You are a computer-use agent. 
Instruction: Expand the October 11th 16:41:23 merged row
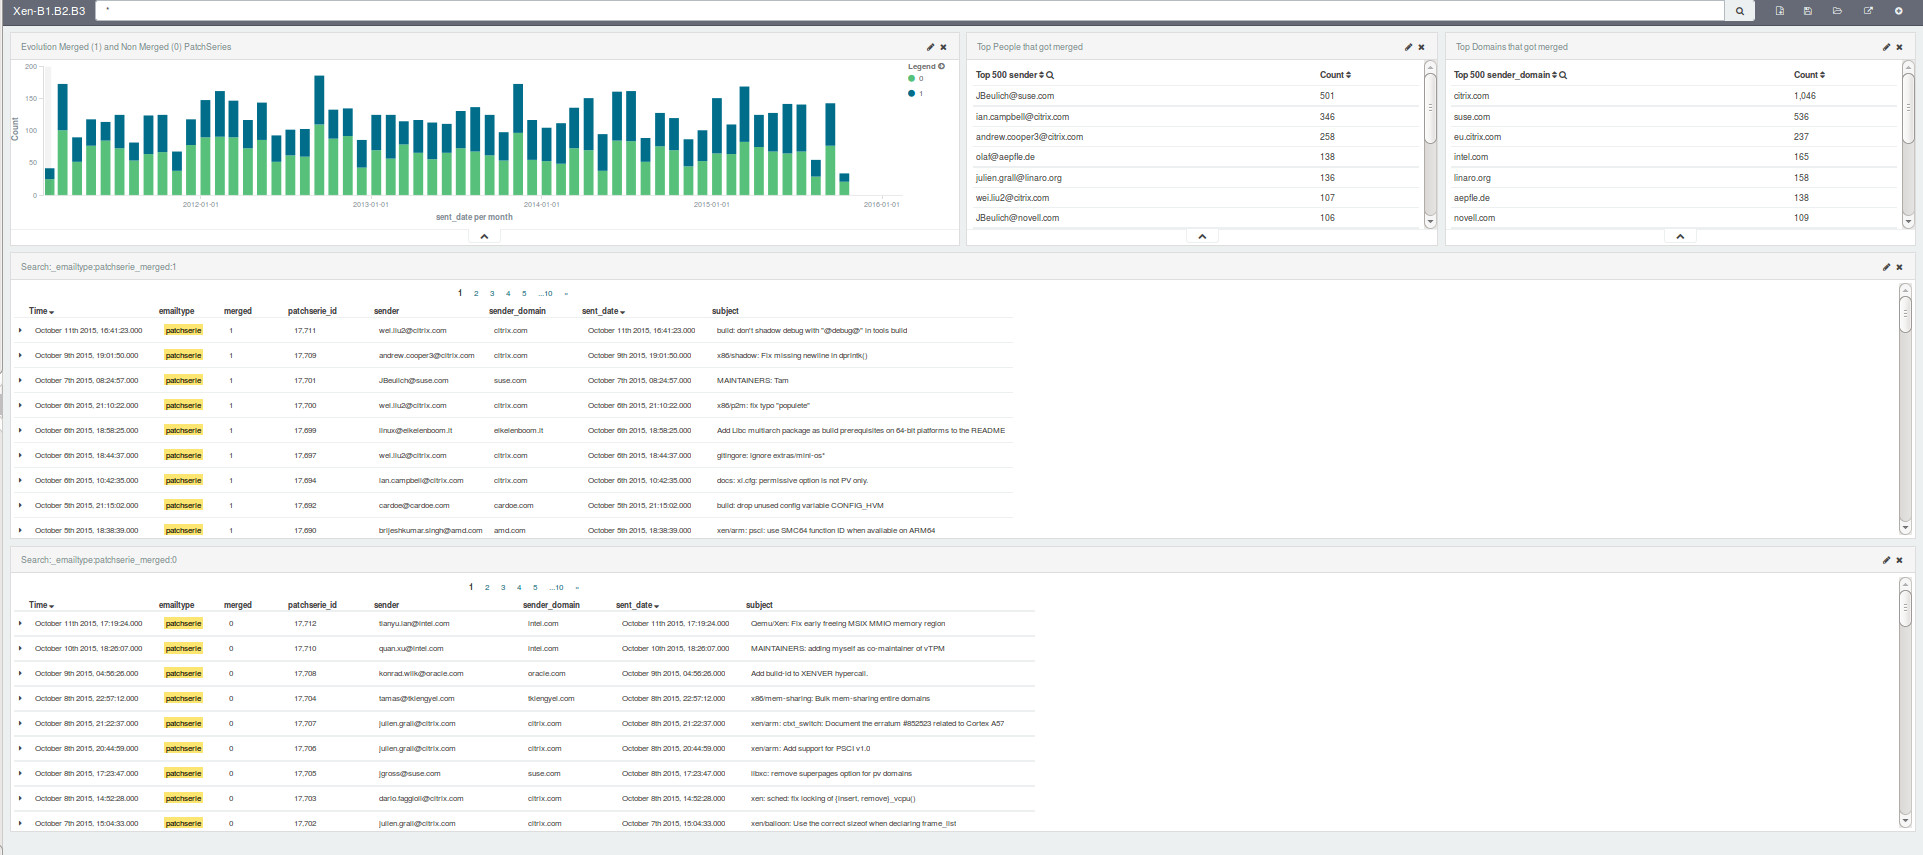[x=20, y=330]
